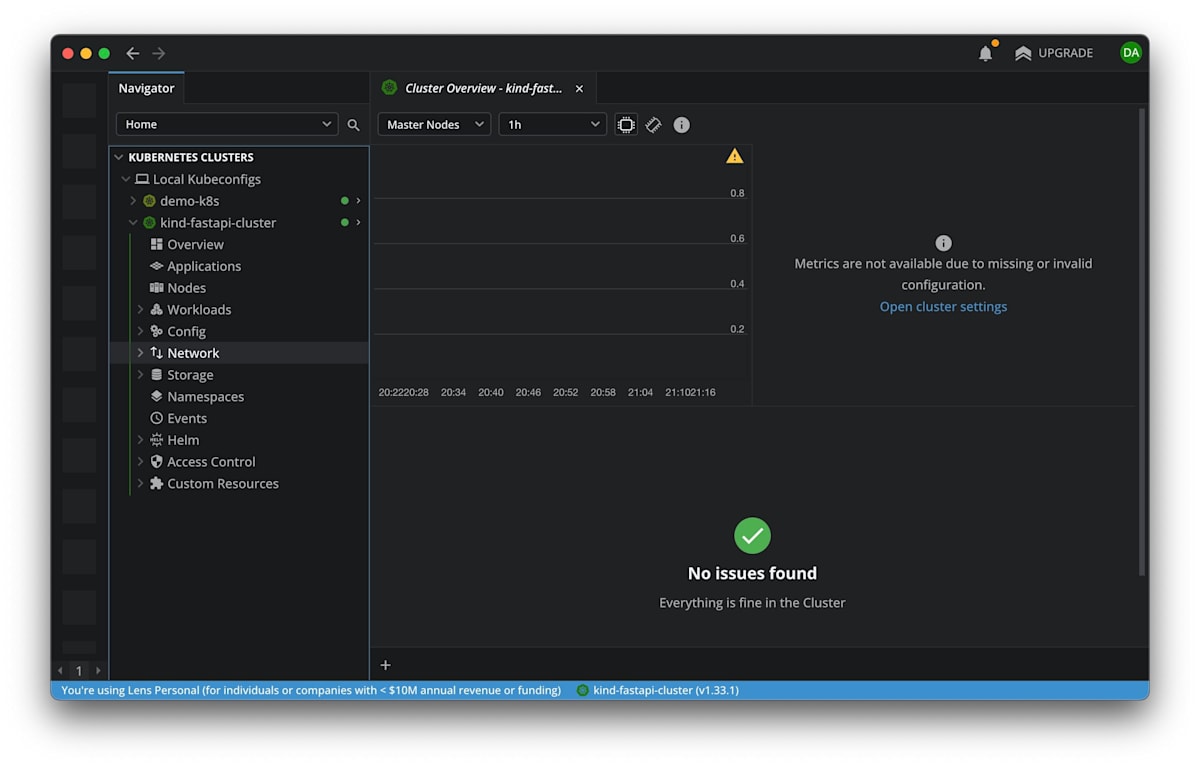The width and height of the screenshot is (1200, 767).
Task: Click the Nodes icon
Action: click(x=156, y=288)
